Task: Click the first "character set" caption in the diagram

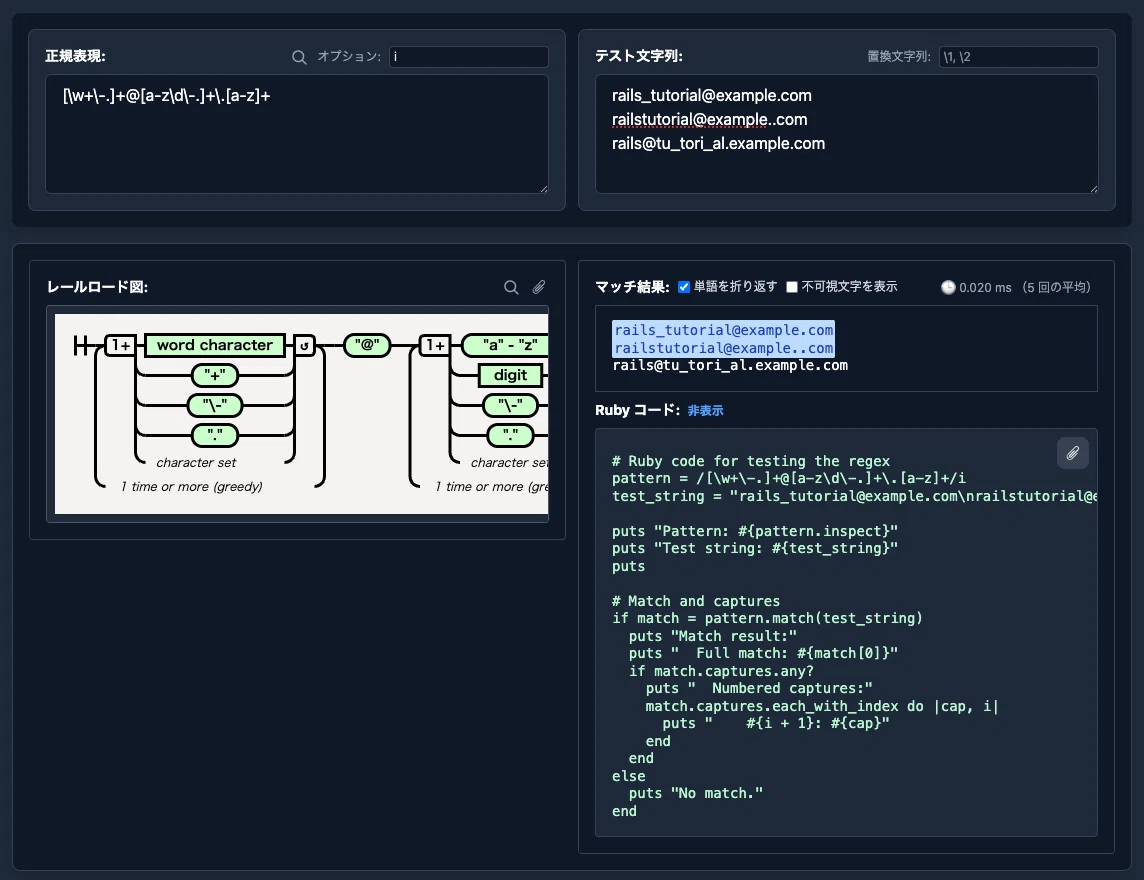Action: coord(196,463)
